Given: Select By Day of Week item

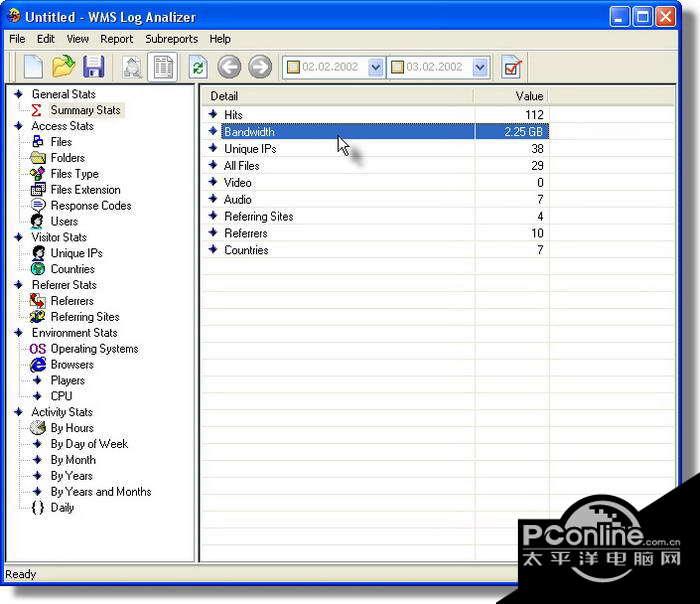Looking at the screenshot, I should (x=89, y=444).
